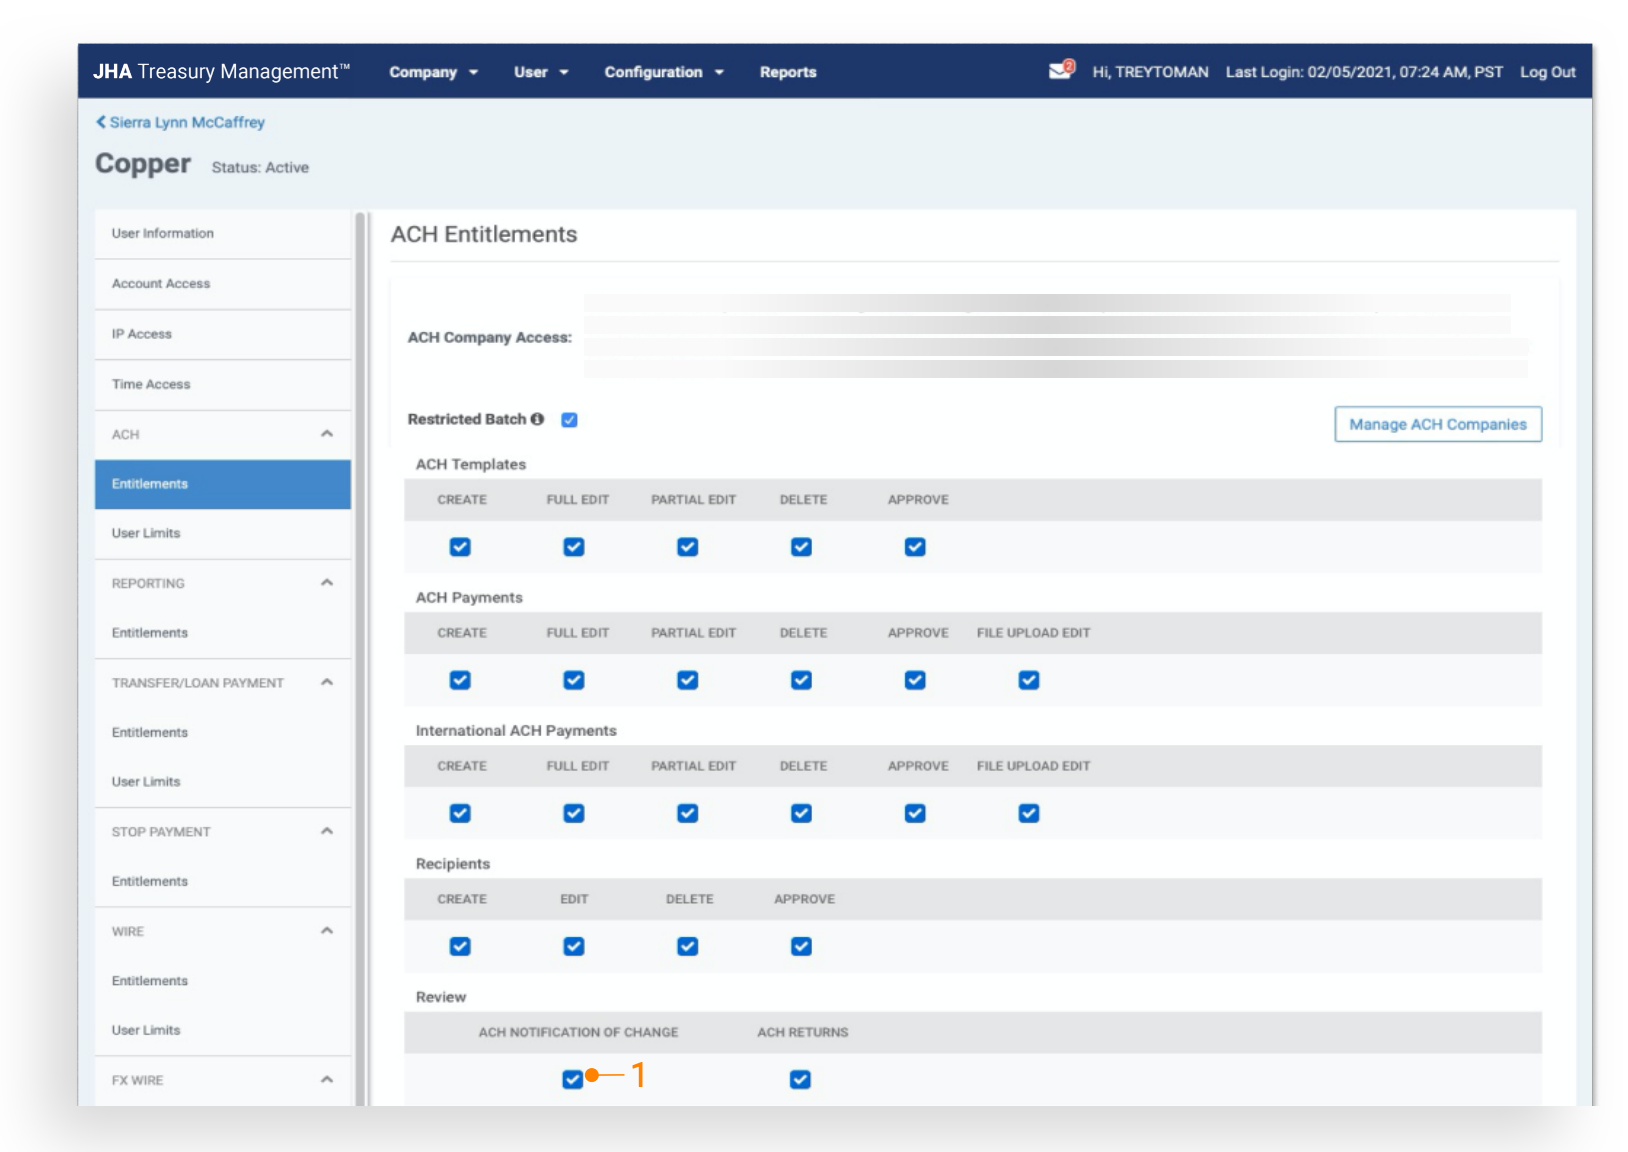Collapse the FX WIRE section chevron
Screen dimensions: 1628x1152
327,1080
